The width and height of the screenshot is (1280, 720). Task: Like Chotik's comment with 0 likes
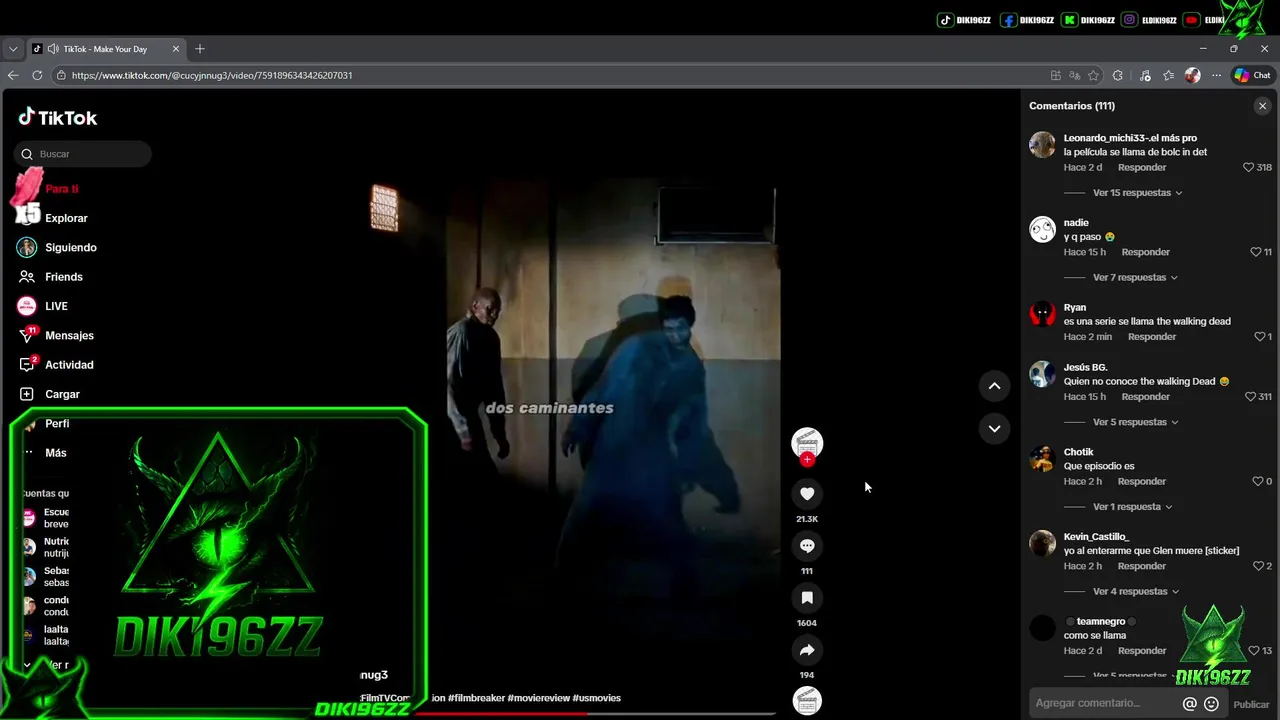(1258, 481)
